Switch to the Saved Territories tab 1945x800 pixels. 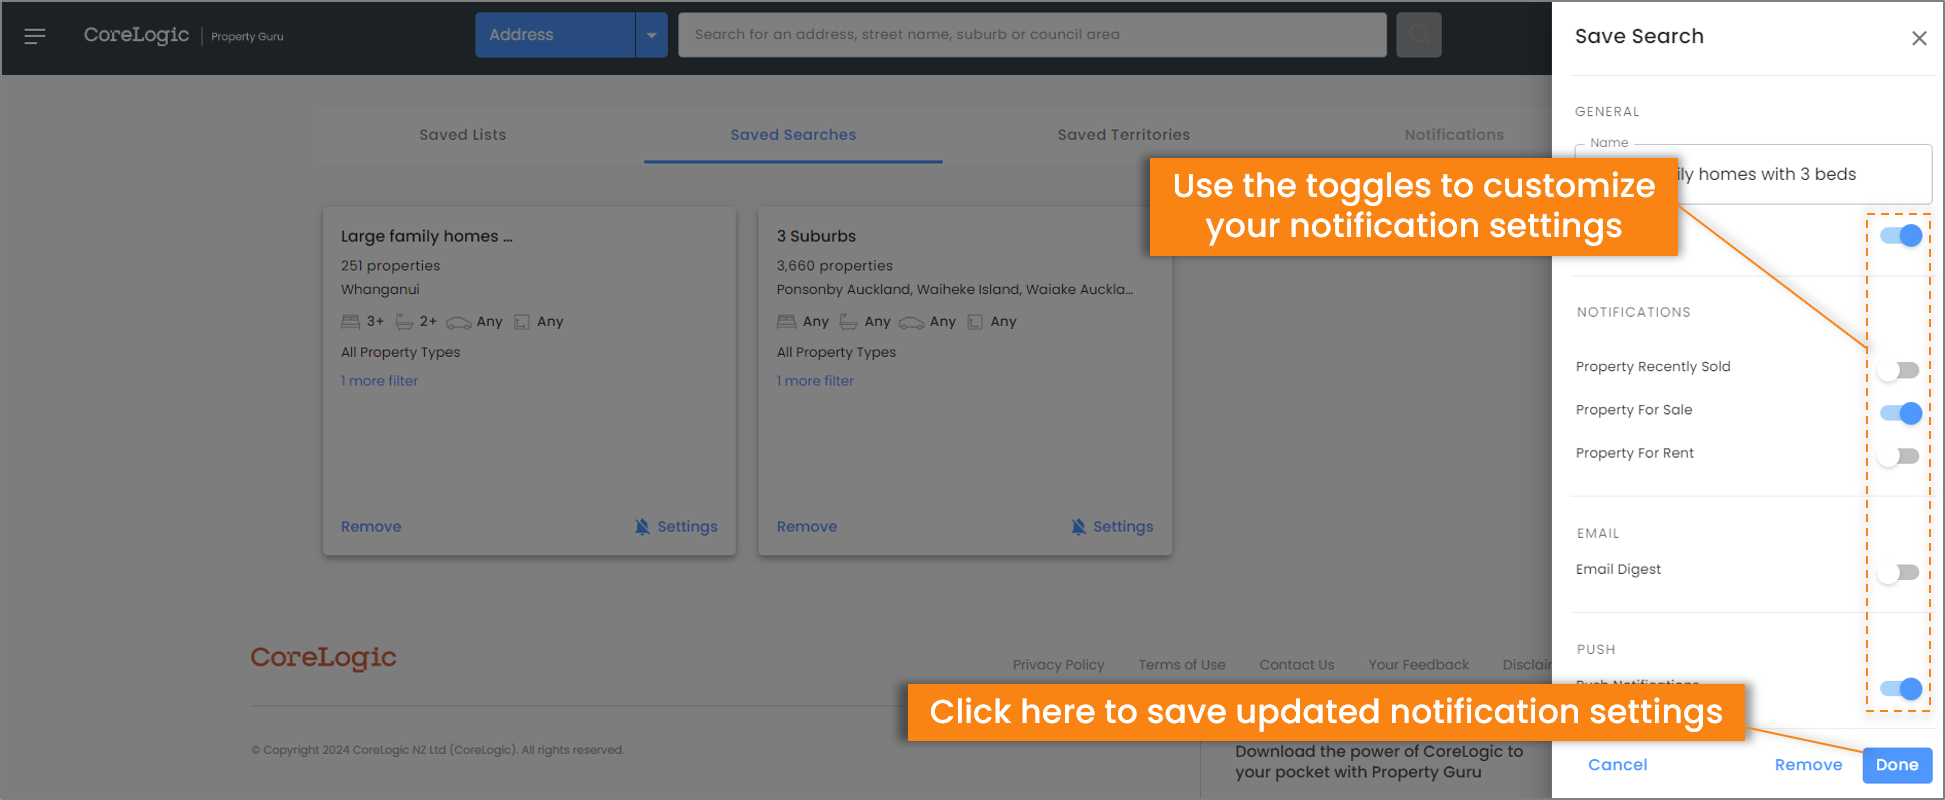click(x=1124, y=135)
